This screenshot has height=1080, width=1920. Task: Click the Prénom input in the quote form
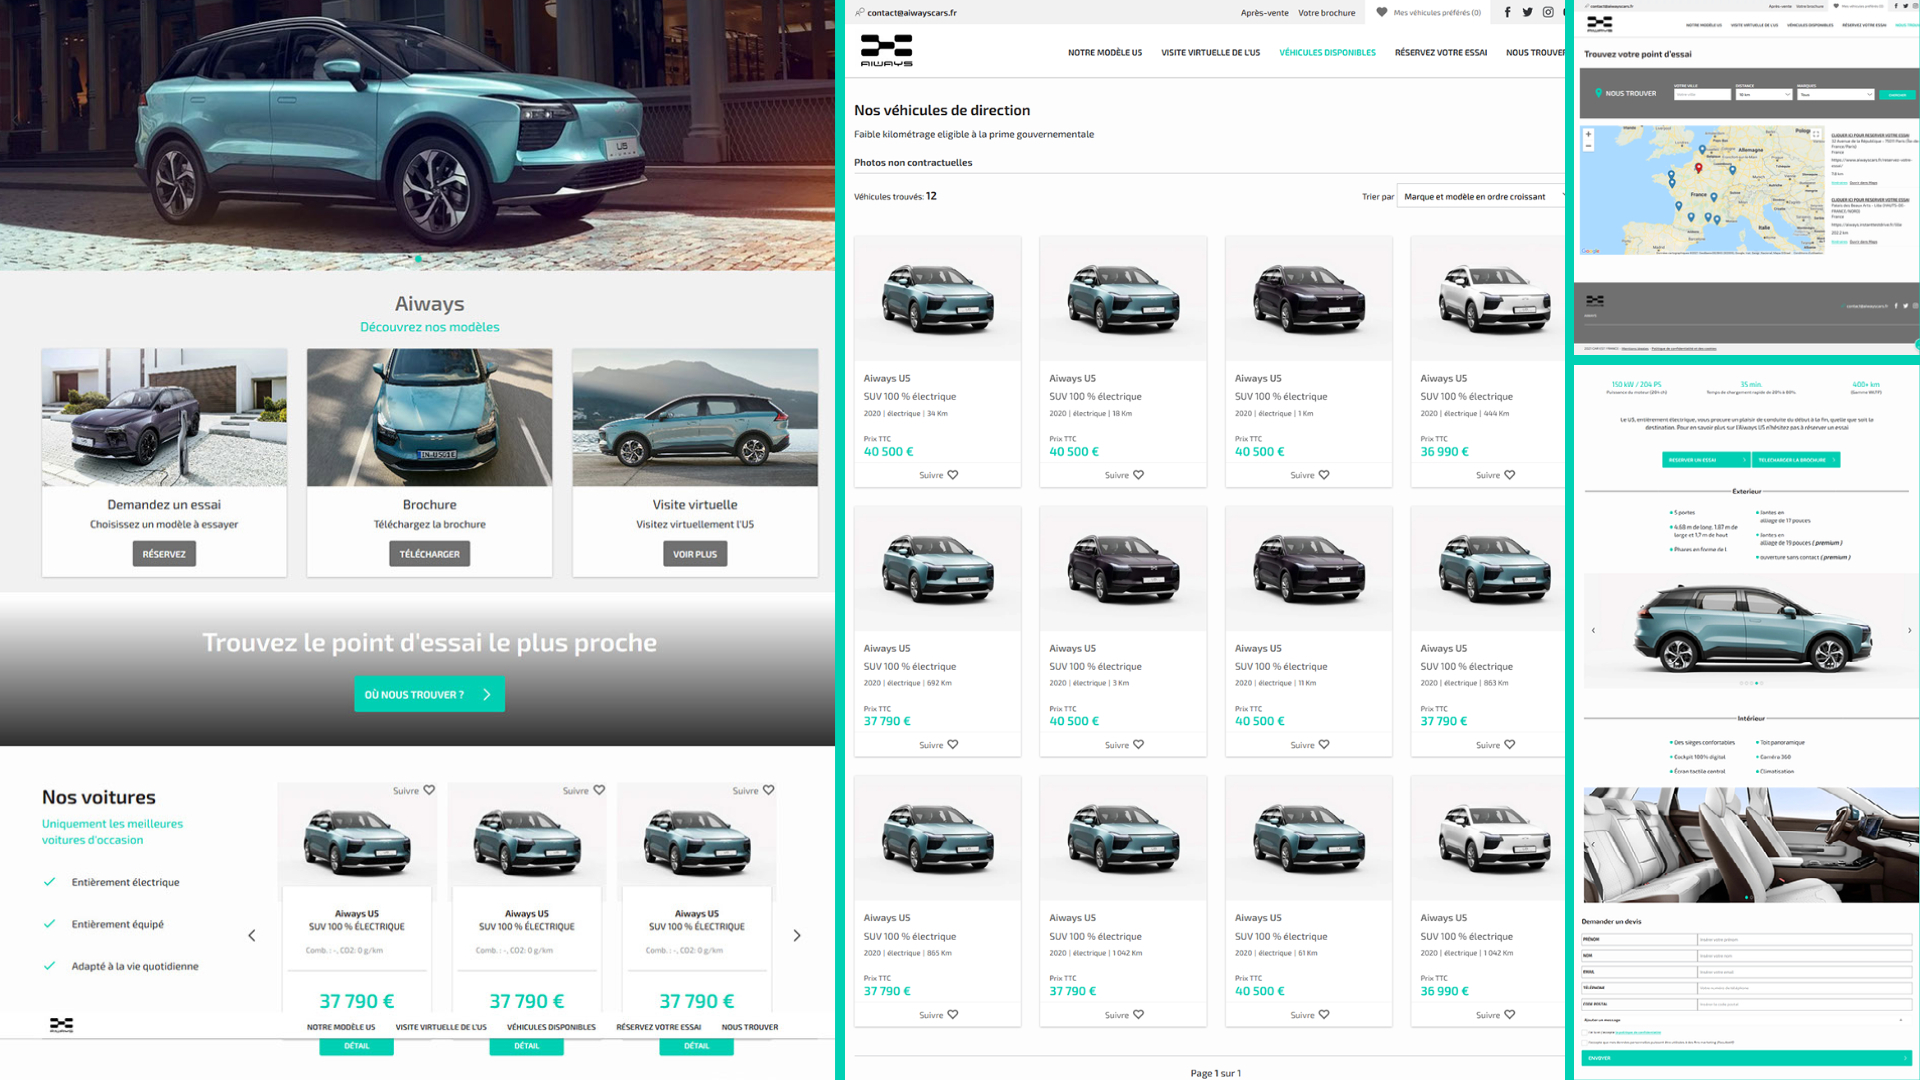tap(1804, 940)
